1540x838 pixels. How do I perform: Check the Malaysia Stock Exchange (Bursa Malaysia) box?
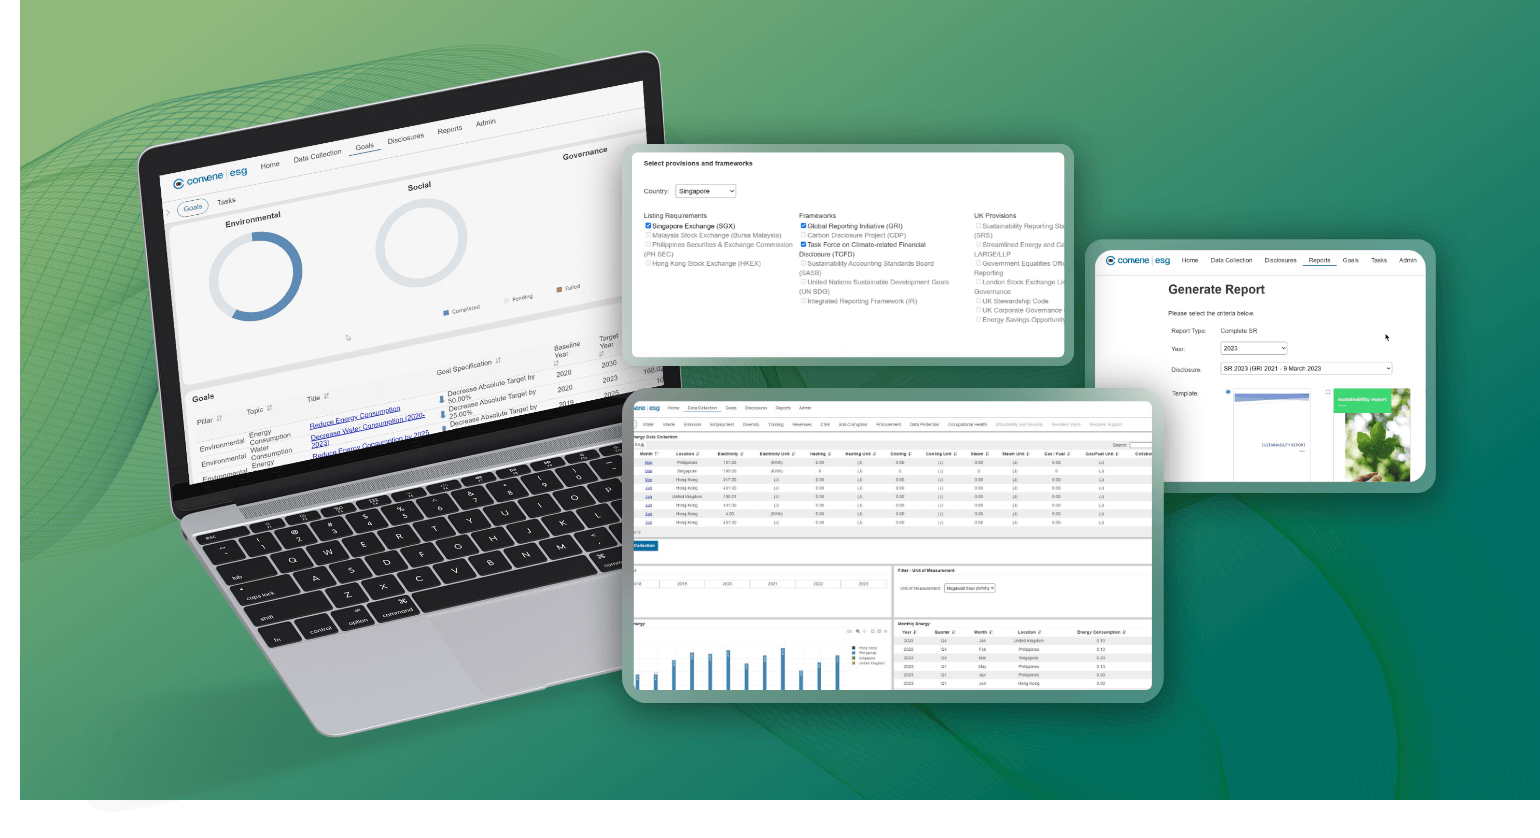648,235
